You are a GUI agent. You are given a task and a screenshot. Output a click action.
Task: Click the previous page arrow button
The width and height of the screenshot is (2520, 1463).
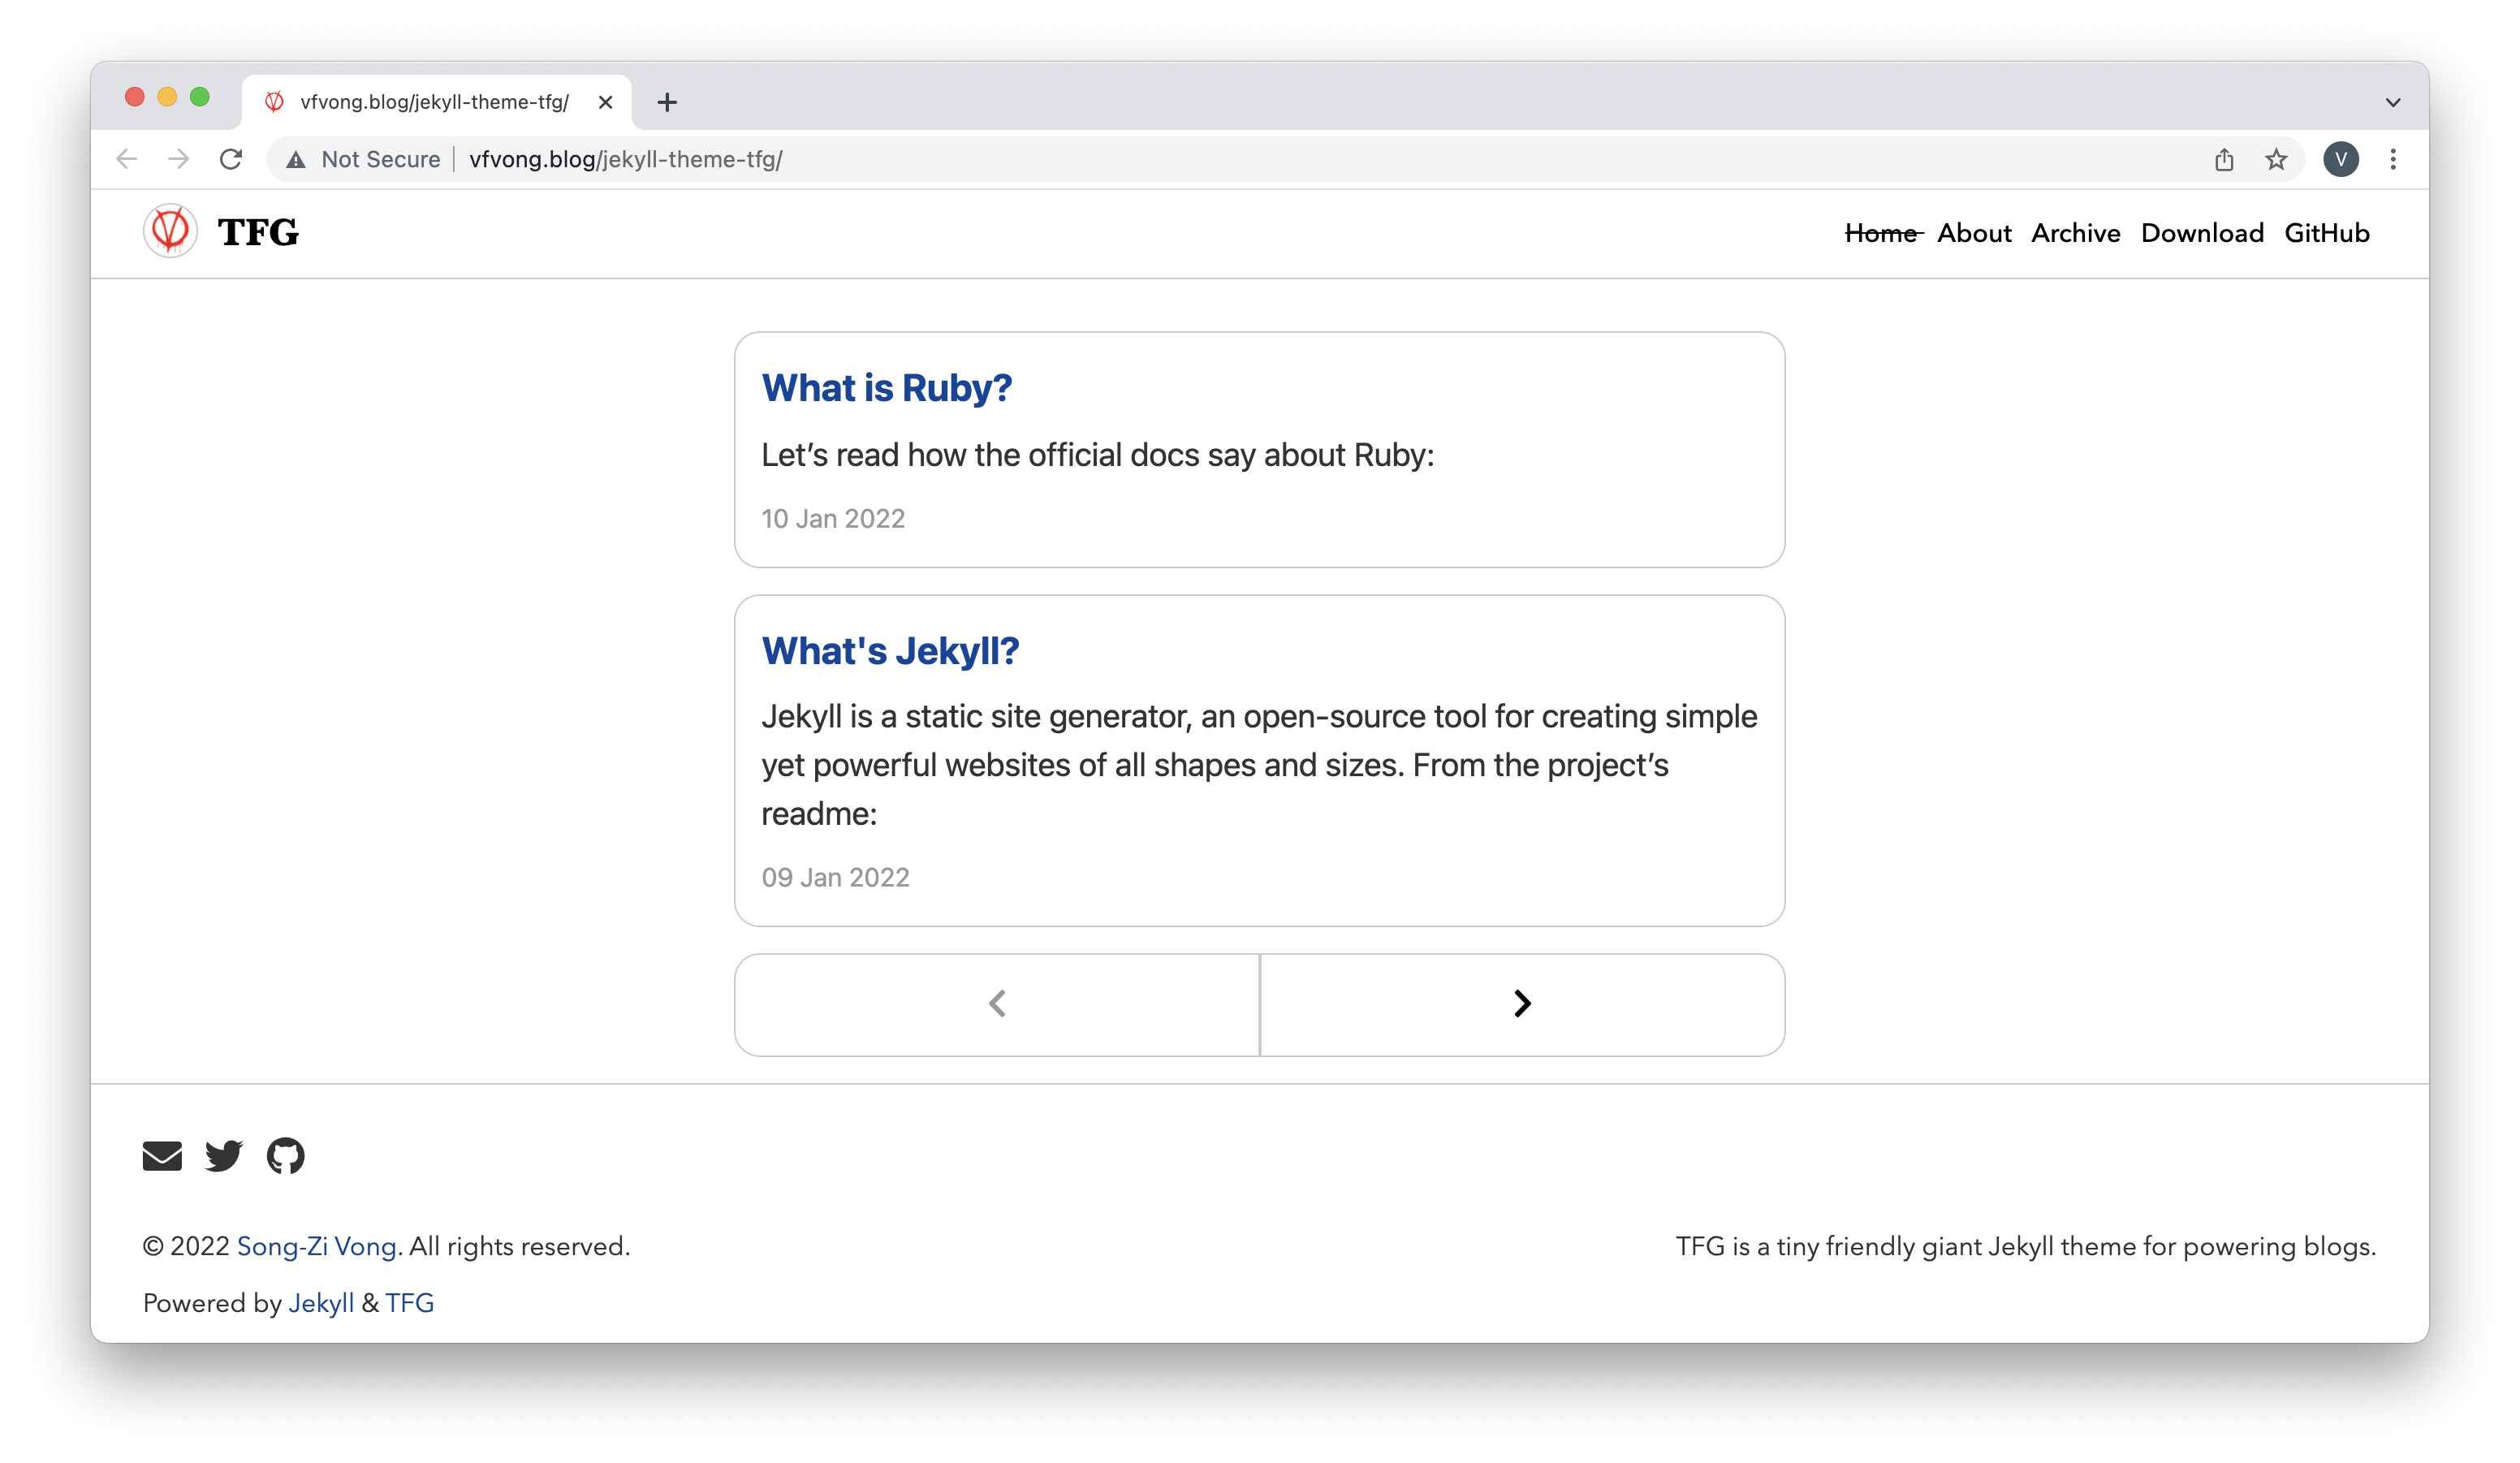click(997, 1004)
